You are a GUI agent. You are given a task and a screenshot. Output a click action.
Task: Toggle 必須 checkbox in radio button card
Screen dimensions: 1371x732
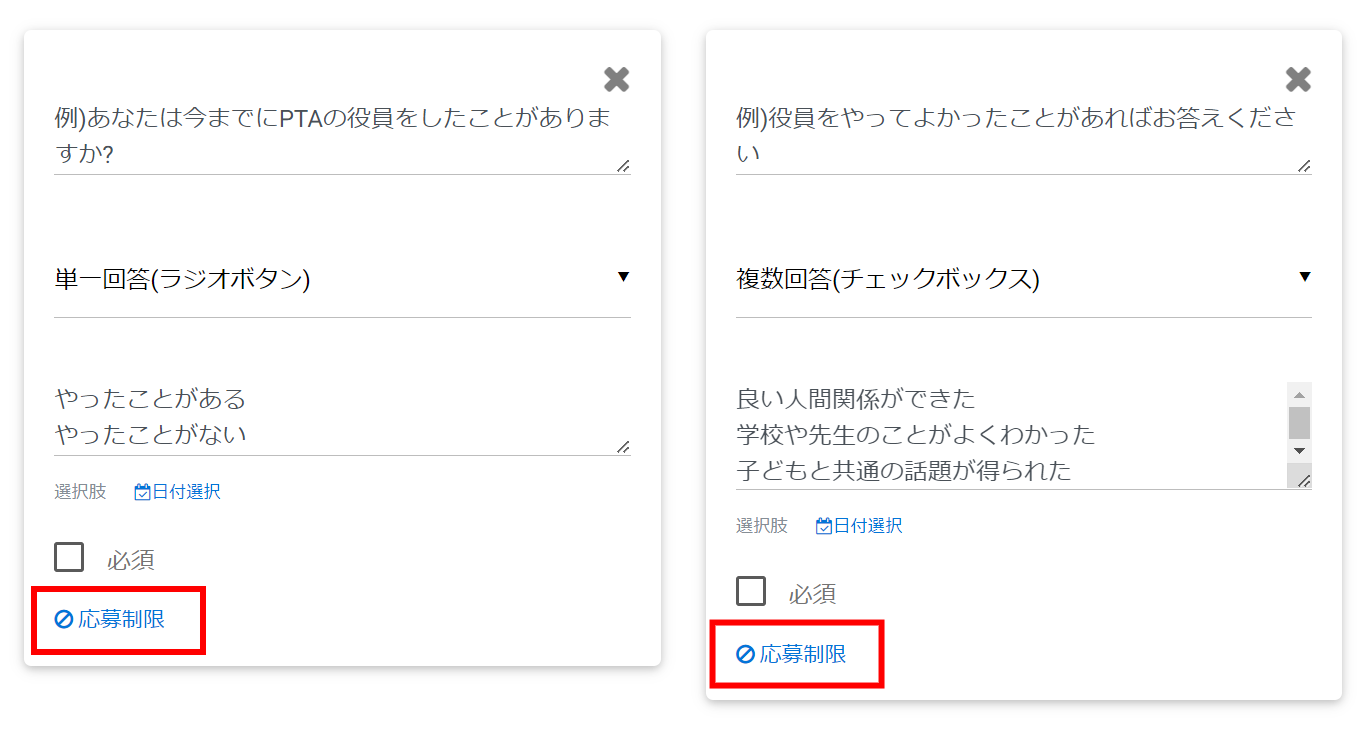69,557
